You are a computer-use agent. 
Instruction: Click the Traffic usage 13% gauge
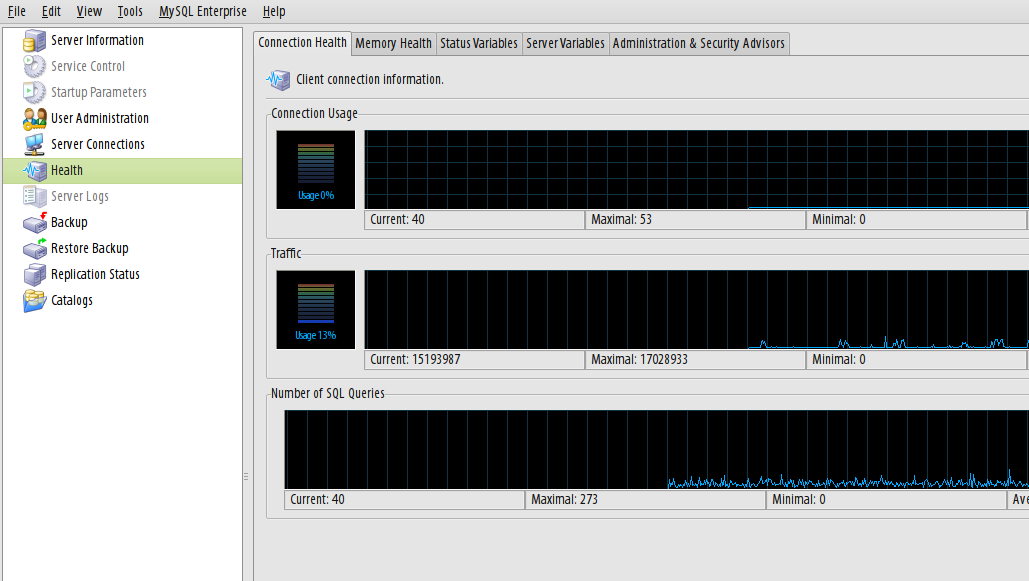[316, 310]
